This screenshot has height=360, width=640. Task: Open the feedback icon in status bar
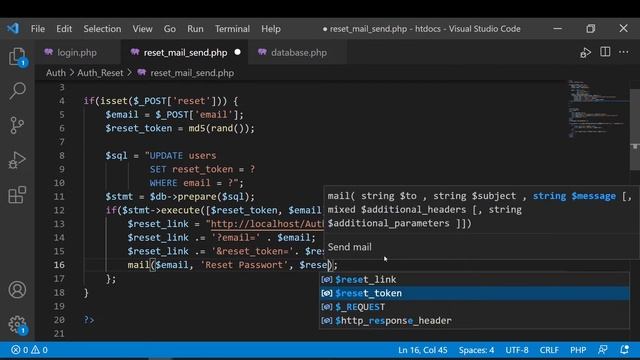pos(602,350)
